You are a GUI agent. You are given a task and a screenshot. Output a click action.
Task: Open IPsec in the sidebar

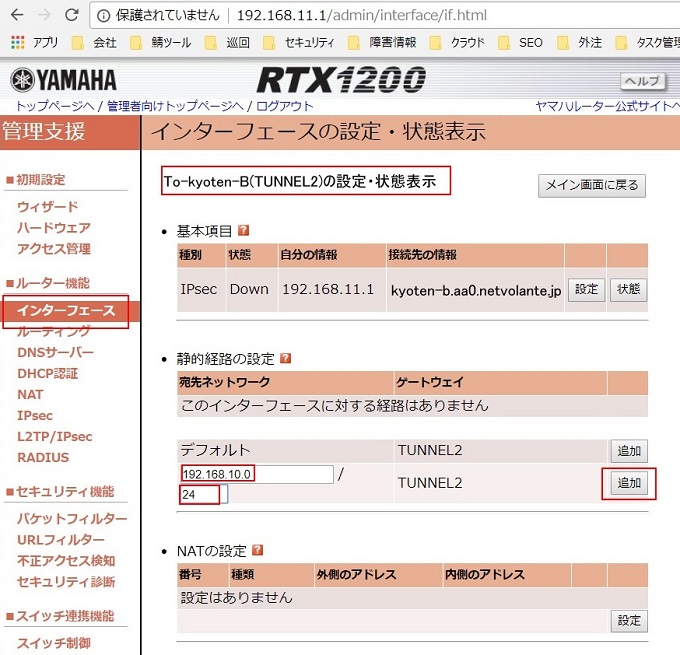click(35, 416)
